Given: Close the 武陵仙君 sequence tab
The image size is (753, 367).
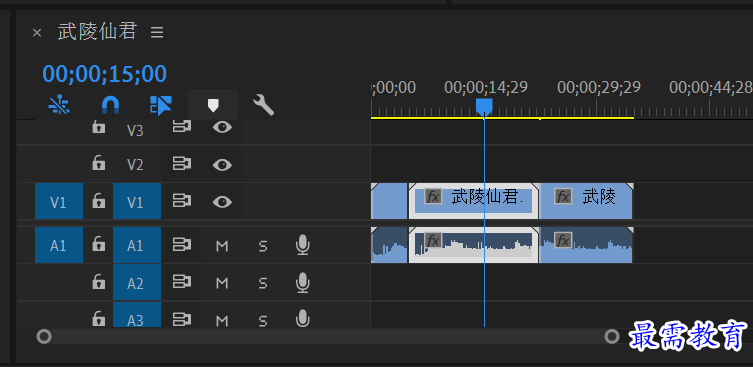Looking at the screenshot, I should (x=37, y=33).
